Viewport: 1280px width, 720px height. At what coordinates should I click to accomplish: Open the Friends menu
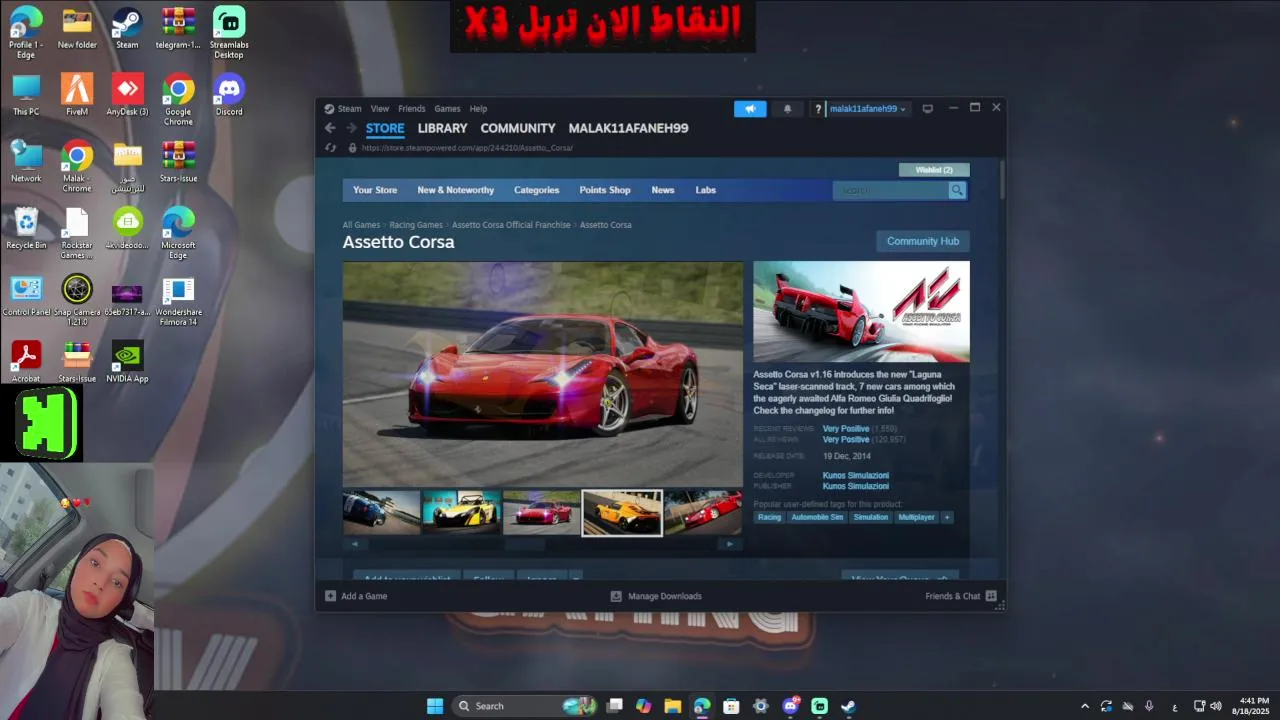coord(412,109)
